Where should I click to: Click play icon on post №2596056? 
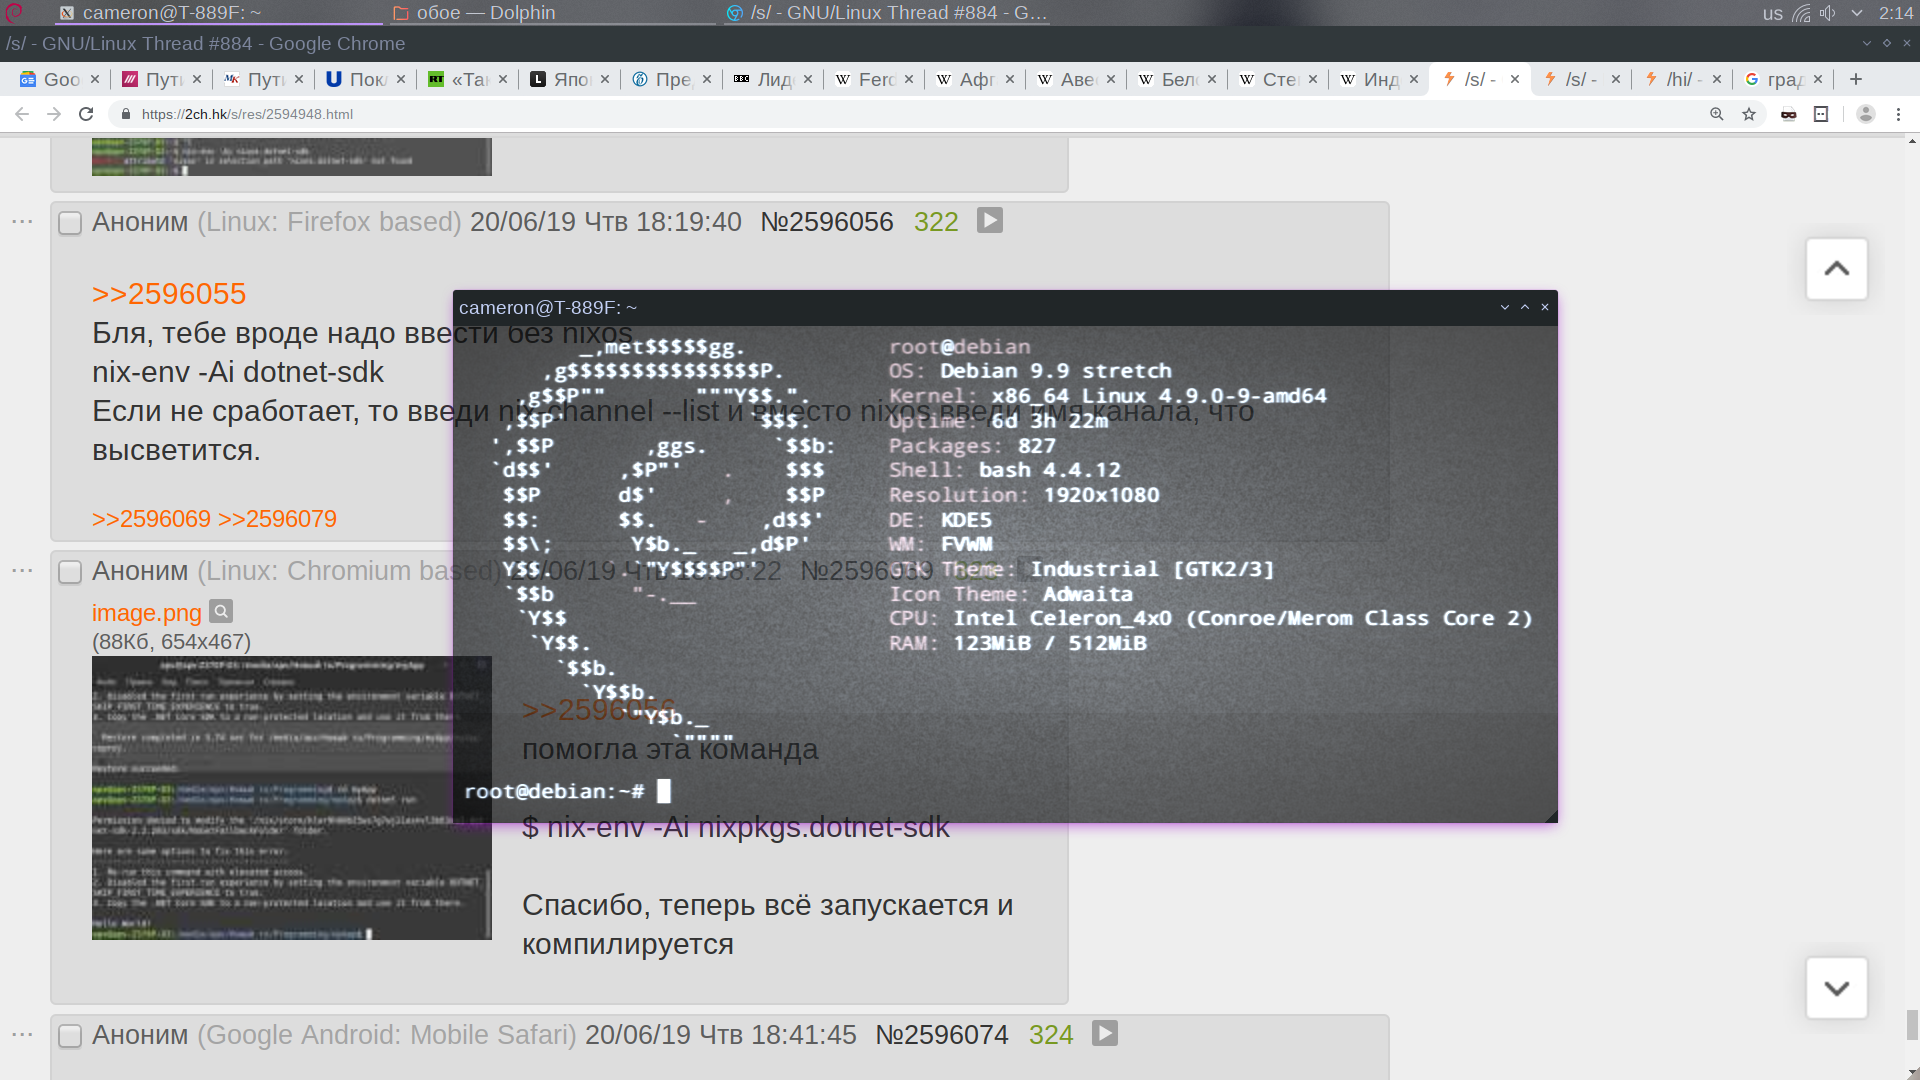coord(989,220)
